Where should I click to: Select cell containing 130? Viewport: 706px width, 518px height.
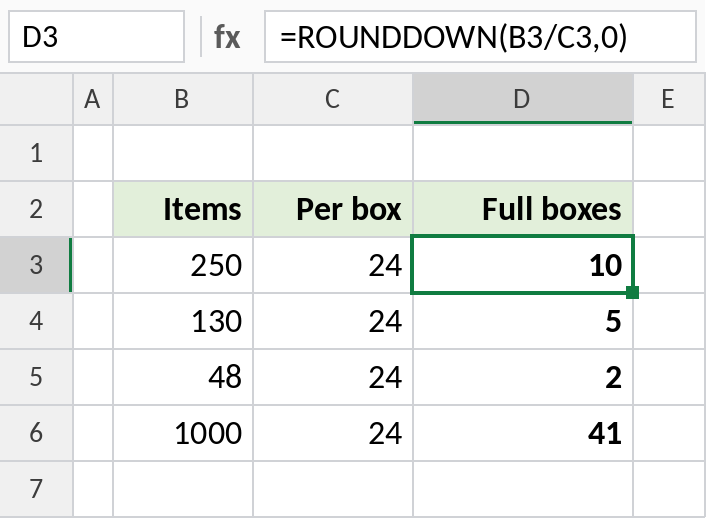pyautogui.click(x=183, y=321)
